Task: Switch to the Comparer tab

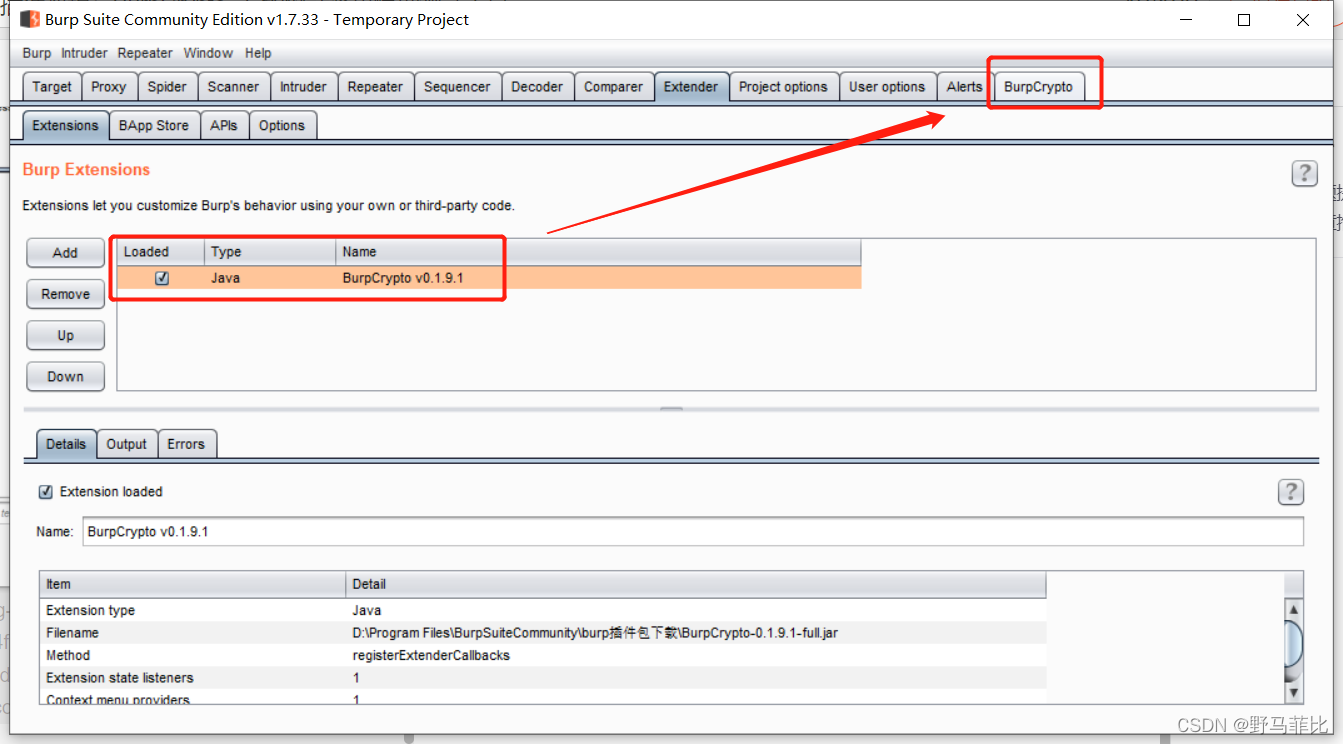Action: (613, 87)
